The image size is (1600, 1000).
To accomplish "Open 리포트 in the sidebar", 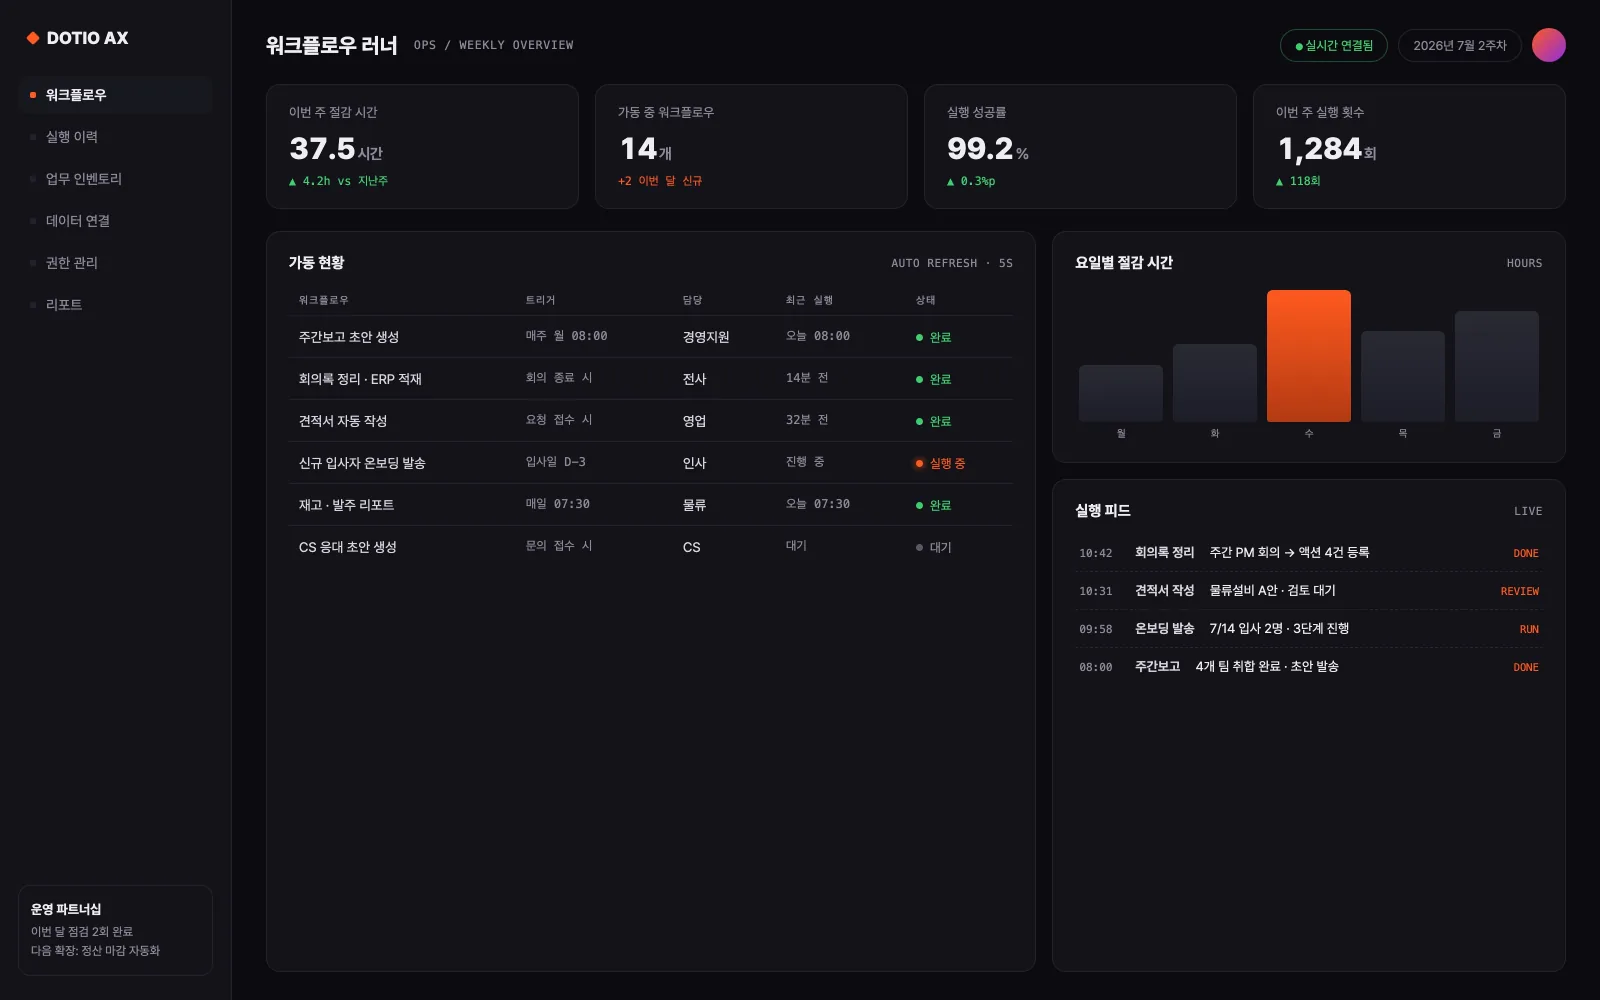I will point(115,305).
